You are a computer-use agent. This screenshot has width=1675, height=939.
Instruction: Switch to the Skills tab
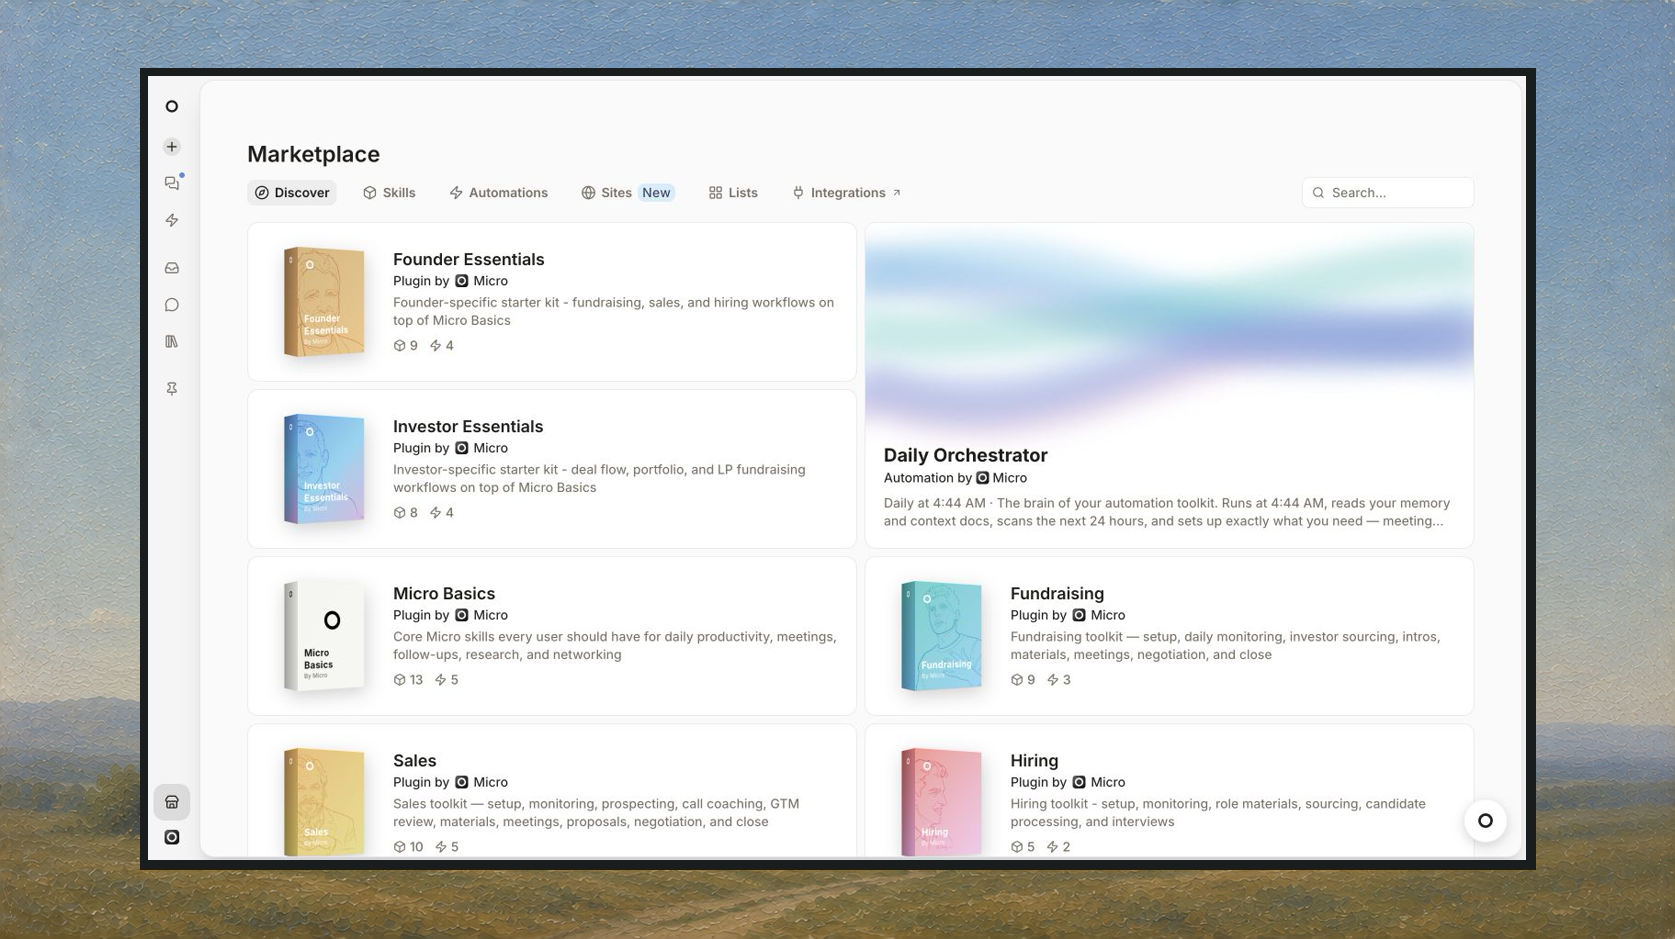click(x=389, y=193)
